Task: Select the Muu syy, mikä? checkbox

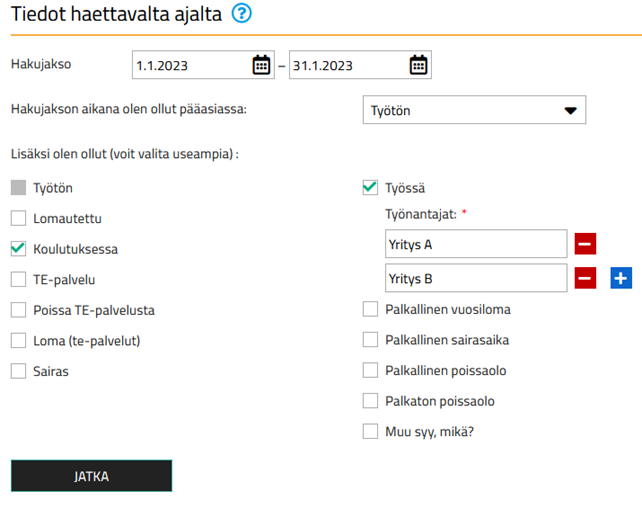Action: tap(370, 431)
